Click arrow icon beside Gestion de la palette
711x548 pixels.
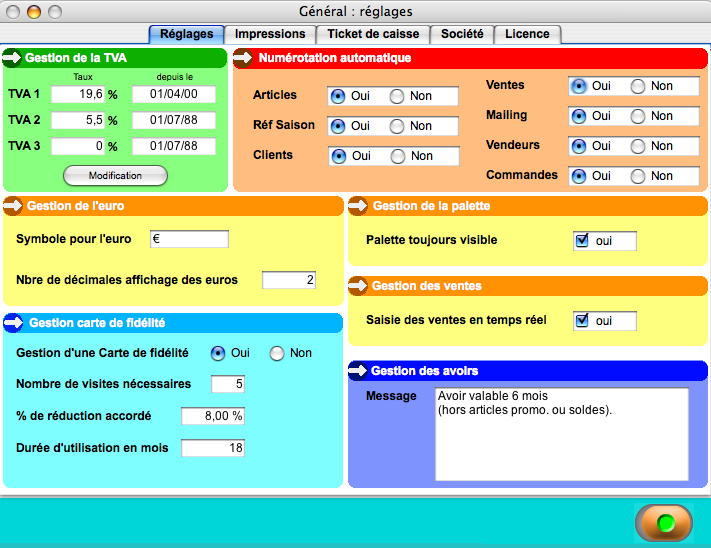click(x=359, y=206)
